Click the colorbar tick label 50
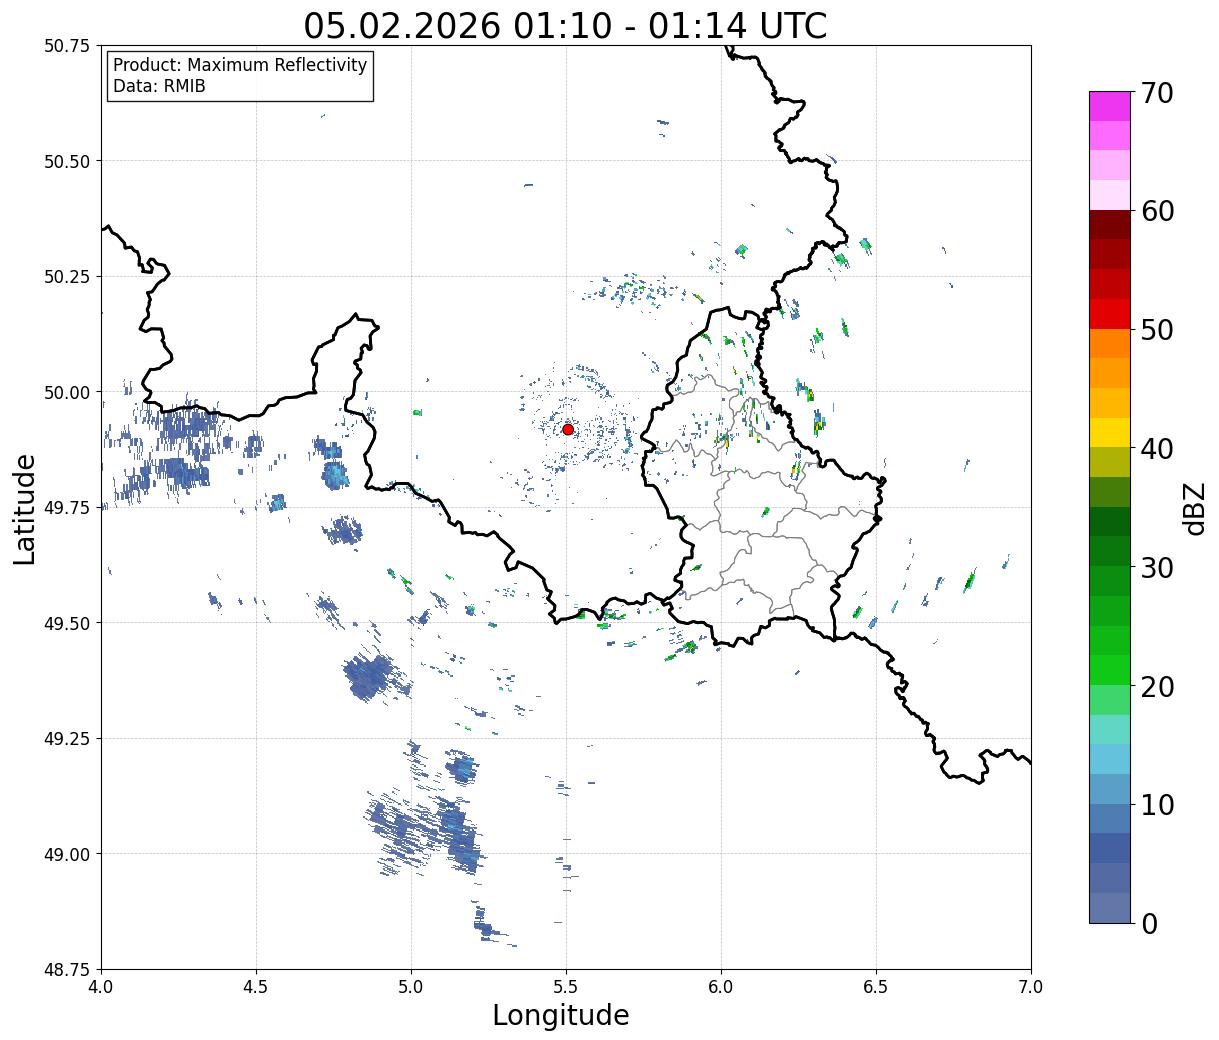 [x=1157, y=330]
